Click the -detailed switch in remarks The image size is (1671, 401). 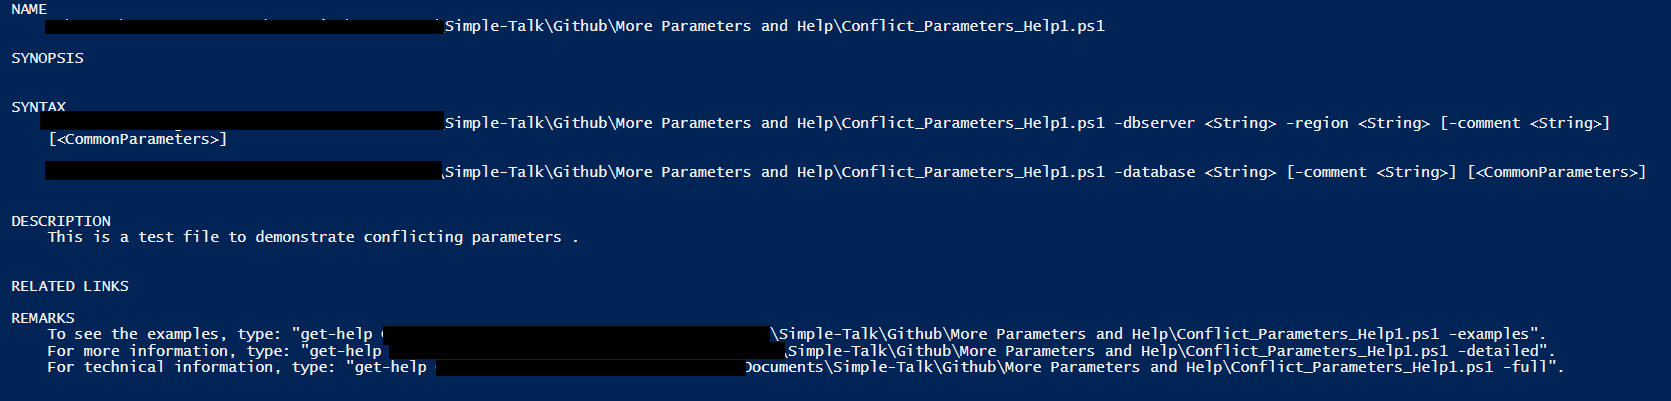coord(1501,351)
